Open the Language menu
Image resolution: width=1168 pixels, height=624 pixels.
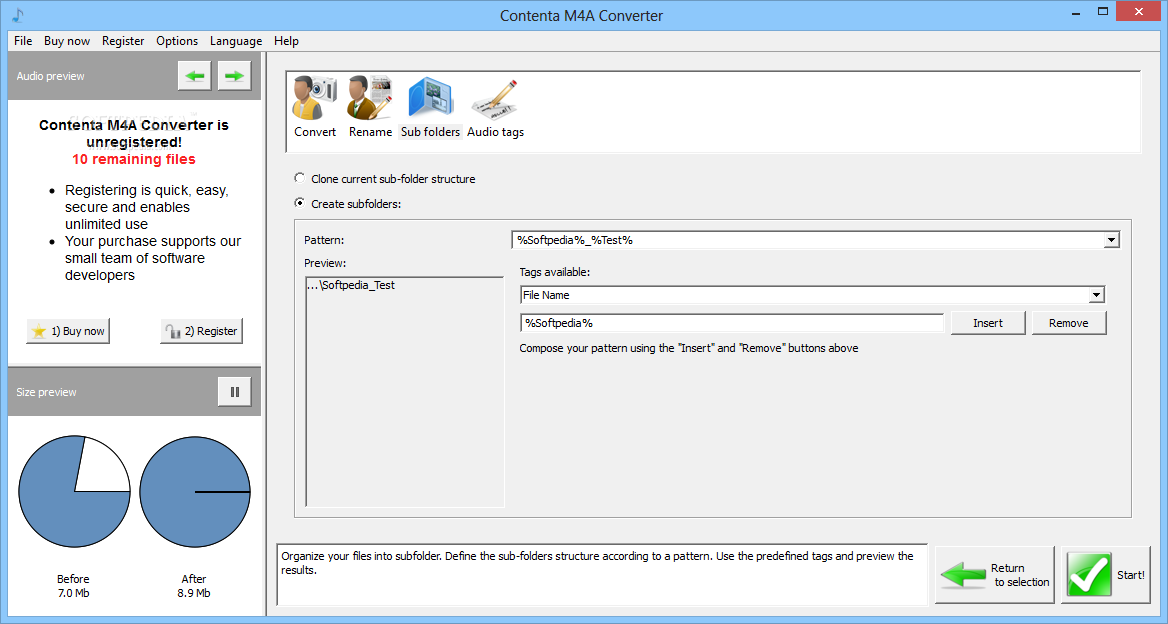coord(235,41)
